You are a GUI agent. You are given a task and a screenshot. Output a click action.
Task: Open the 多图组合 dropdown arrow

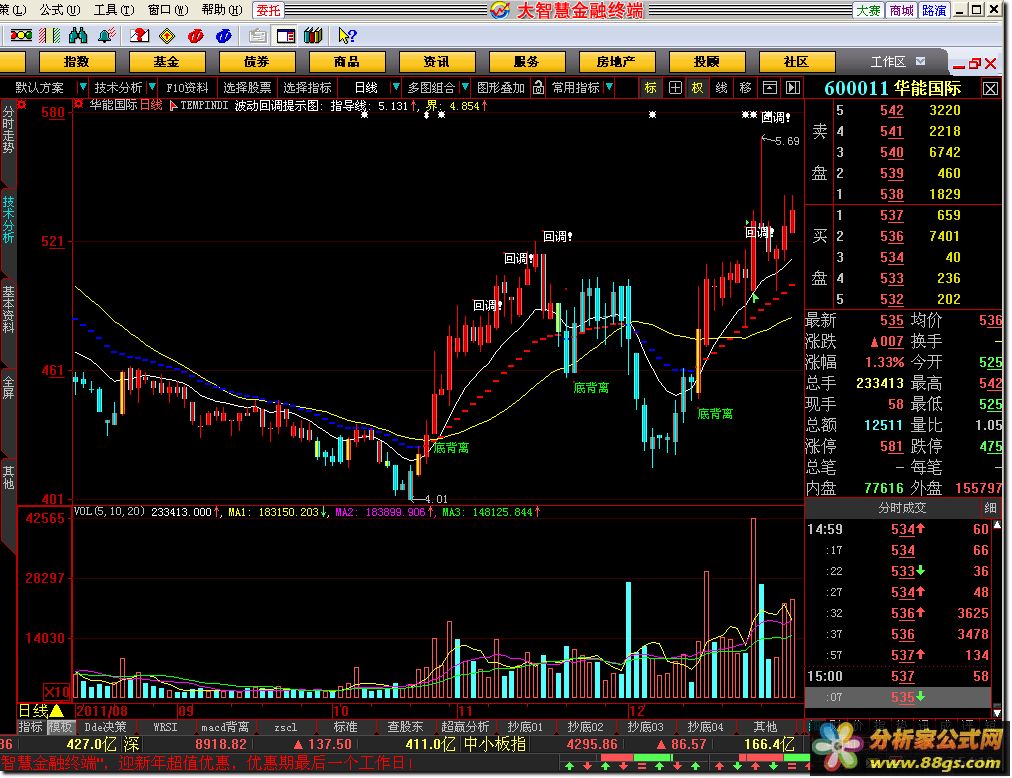tap(465, 87)
